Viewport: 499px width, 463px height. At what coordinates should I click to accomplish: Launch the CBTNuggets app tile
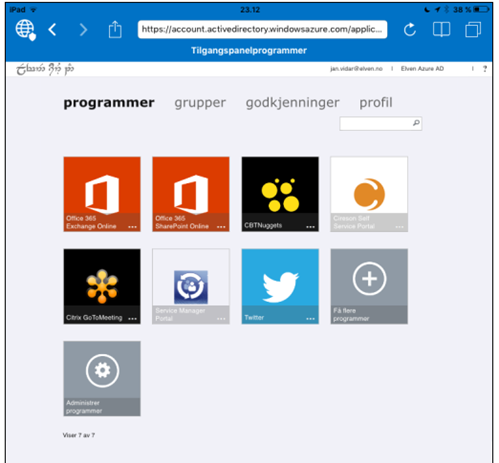coord(280,194)
